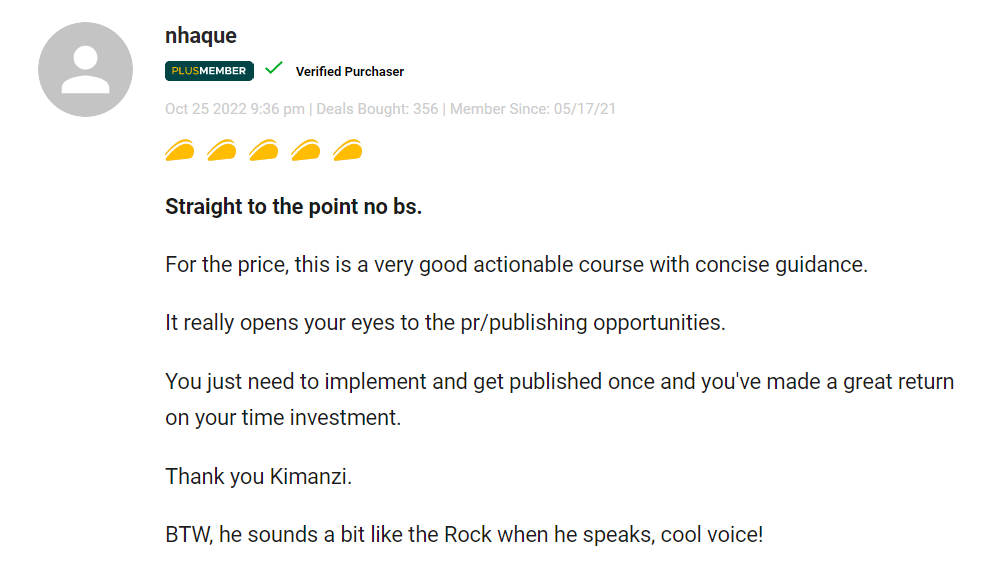This screenshot has height=582, width=982.
Task: Click the sentence about concise guidance
Action: (517, 265)
